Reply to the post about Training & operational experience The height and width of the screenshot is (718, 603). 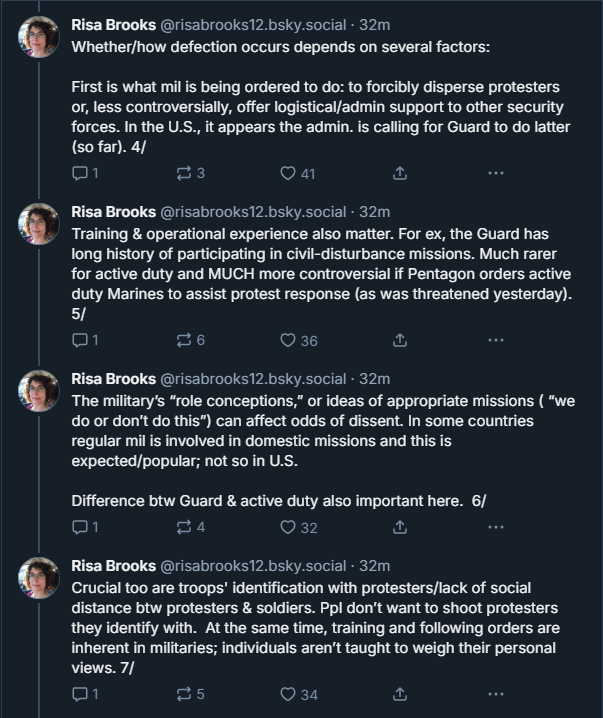(85, 340)
